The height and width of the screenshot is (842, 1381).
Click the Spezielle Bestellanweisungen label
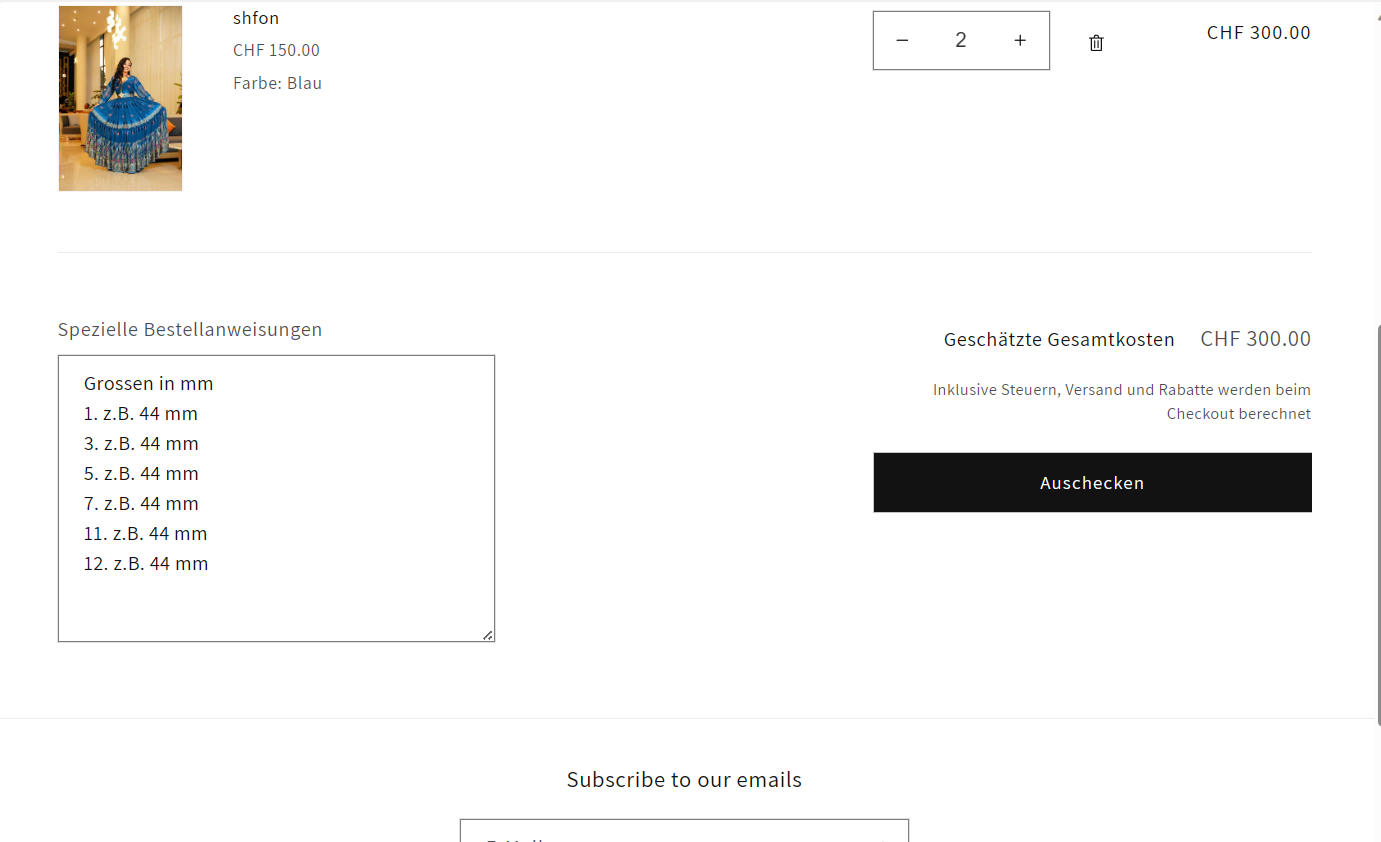point(190,330)
